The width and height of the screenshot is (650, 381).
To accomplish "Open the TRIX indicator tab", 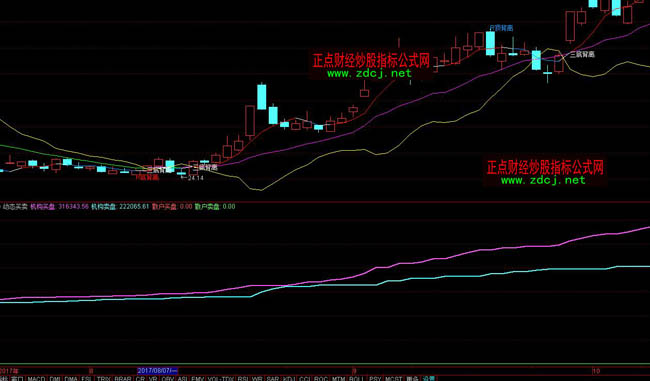I will pos(104,379).
